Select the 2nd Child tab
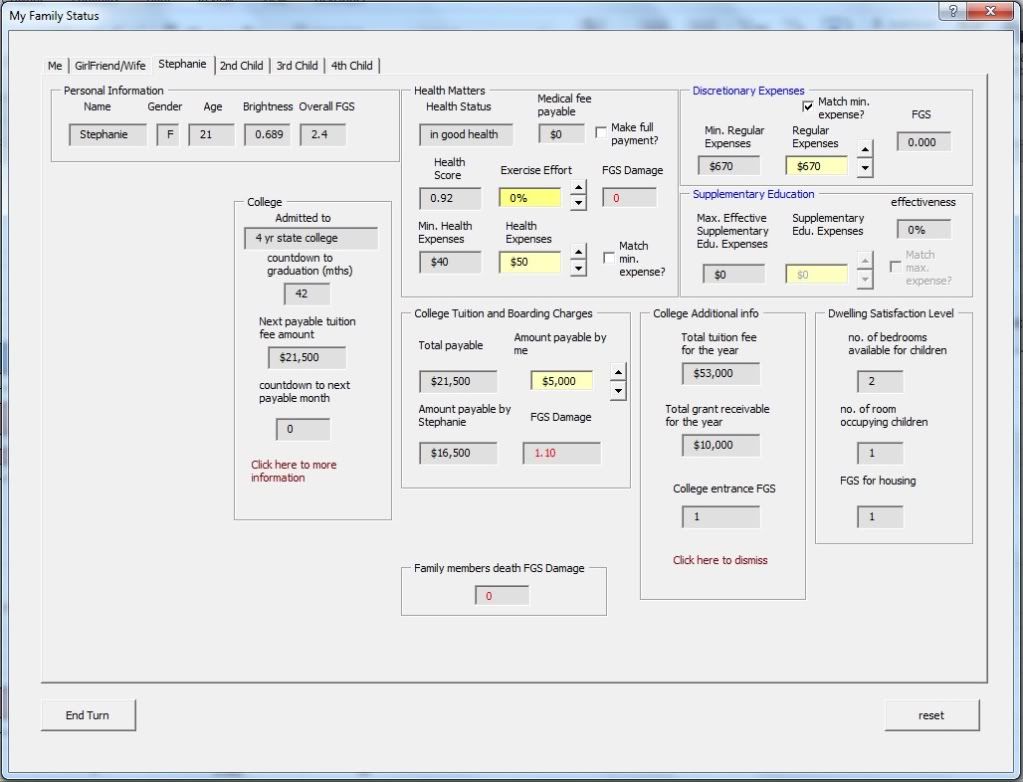The height and width of the screenshot is (782, 1023). (x=241, y=66)
